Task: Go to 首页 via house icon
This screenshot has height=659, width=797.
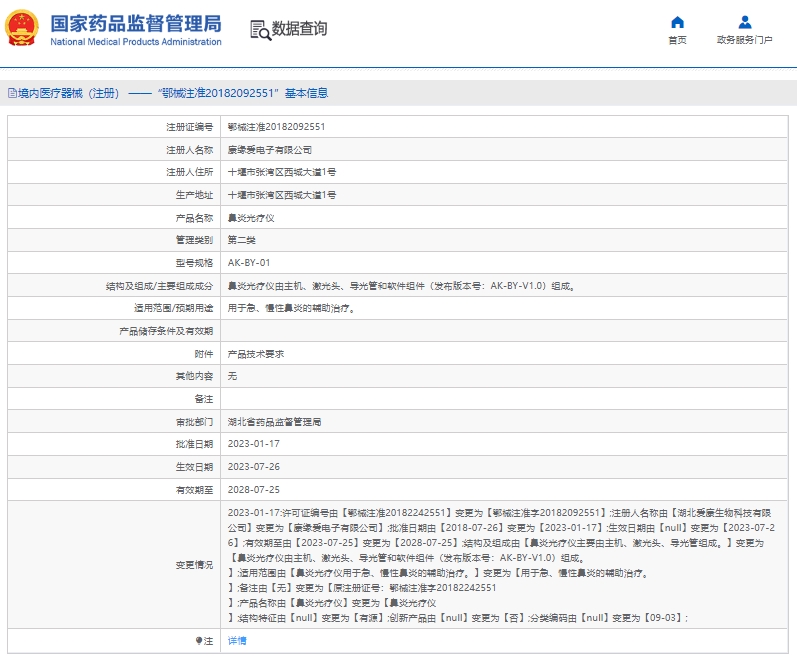Action: click(677, 22)
